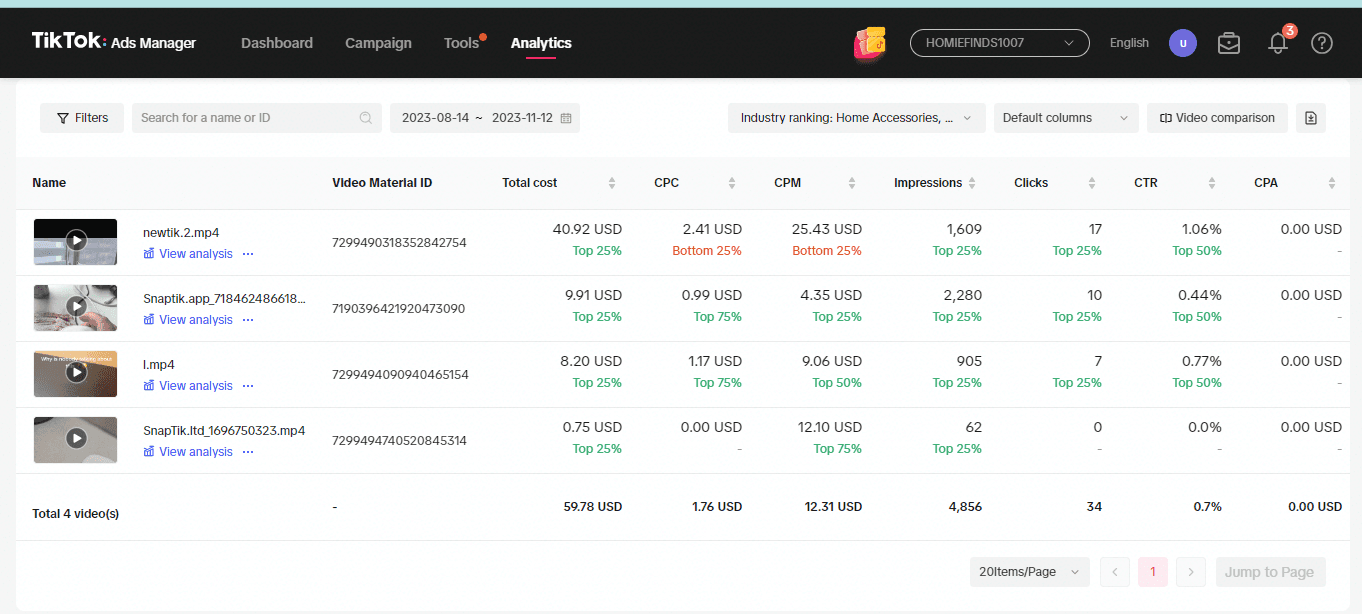Image resolution: width=1362 pixels, height=614 pixels.
Task: Click video ID 7299494740520845314
Action: [400, 441]
